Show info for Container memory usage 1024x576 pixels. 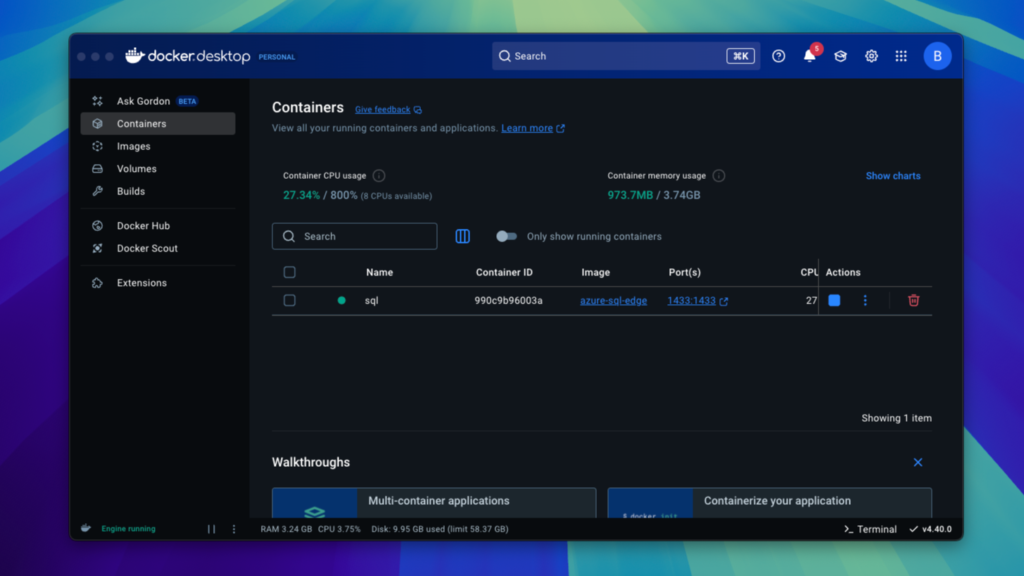pyautogui.click(x=718, y=176)
